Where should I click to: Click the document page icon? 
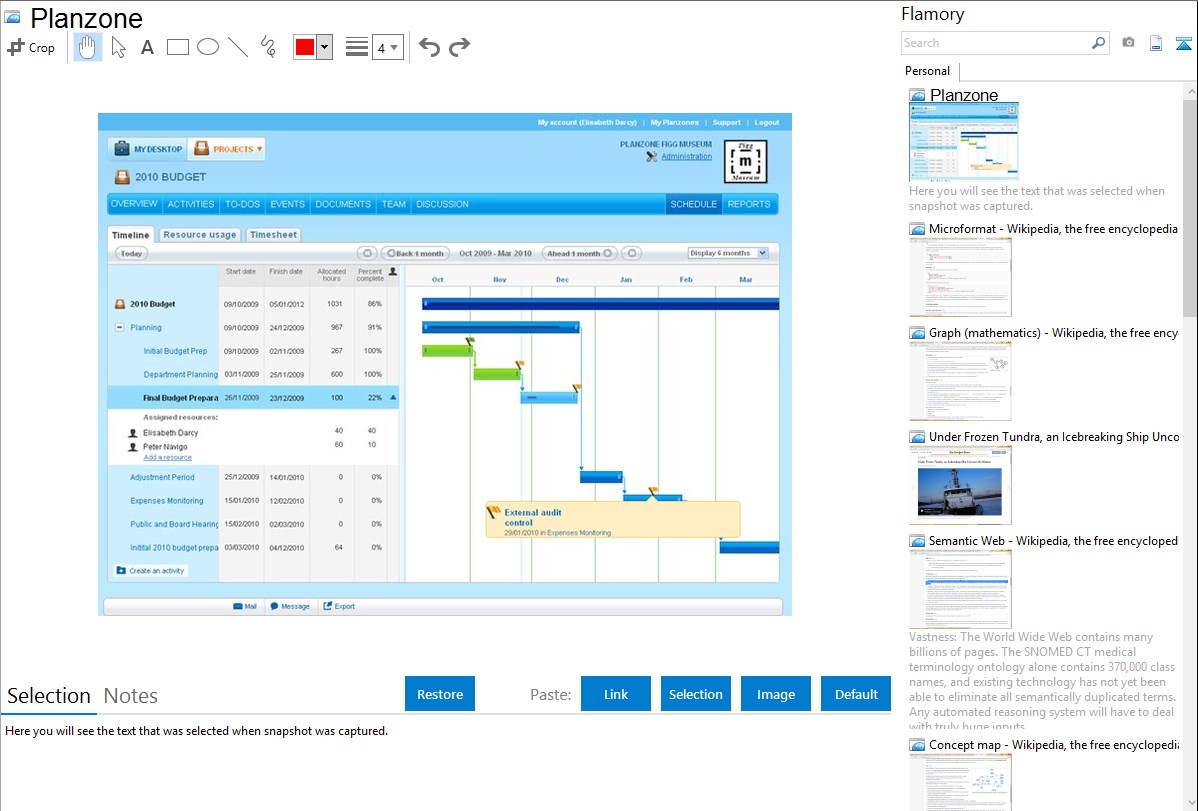point(1156,44)
